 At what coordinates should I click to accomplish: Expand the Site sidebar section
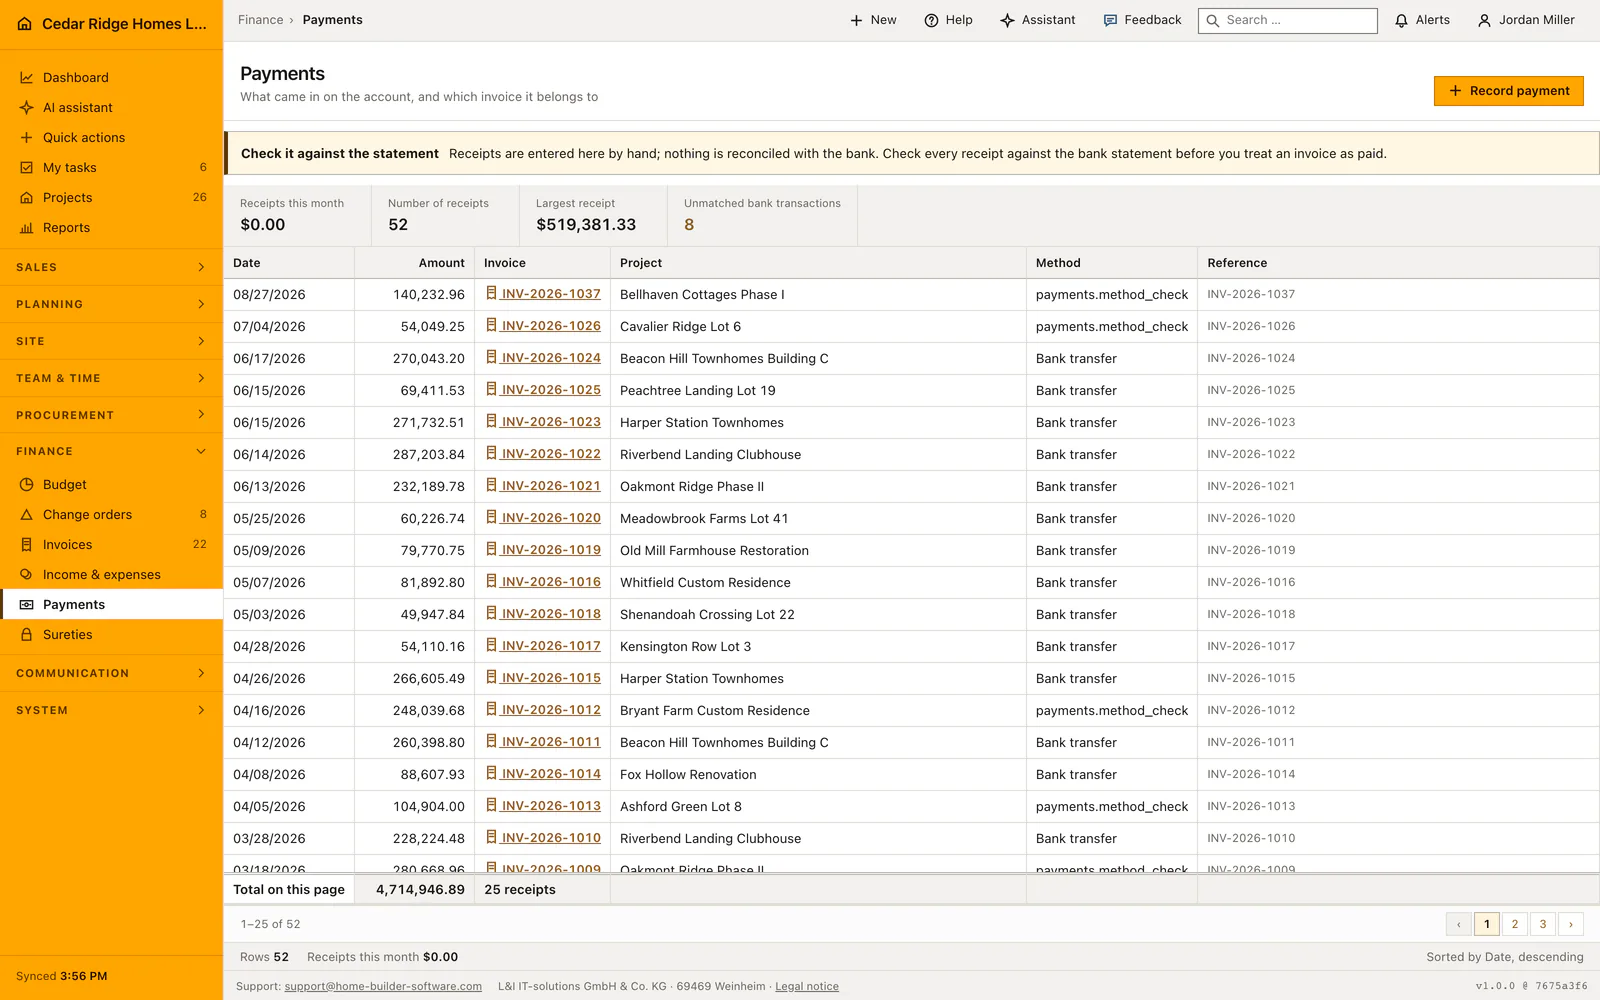pyautogui.click(x=111, y=341)
